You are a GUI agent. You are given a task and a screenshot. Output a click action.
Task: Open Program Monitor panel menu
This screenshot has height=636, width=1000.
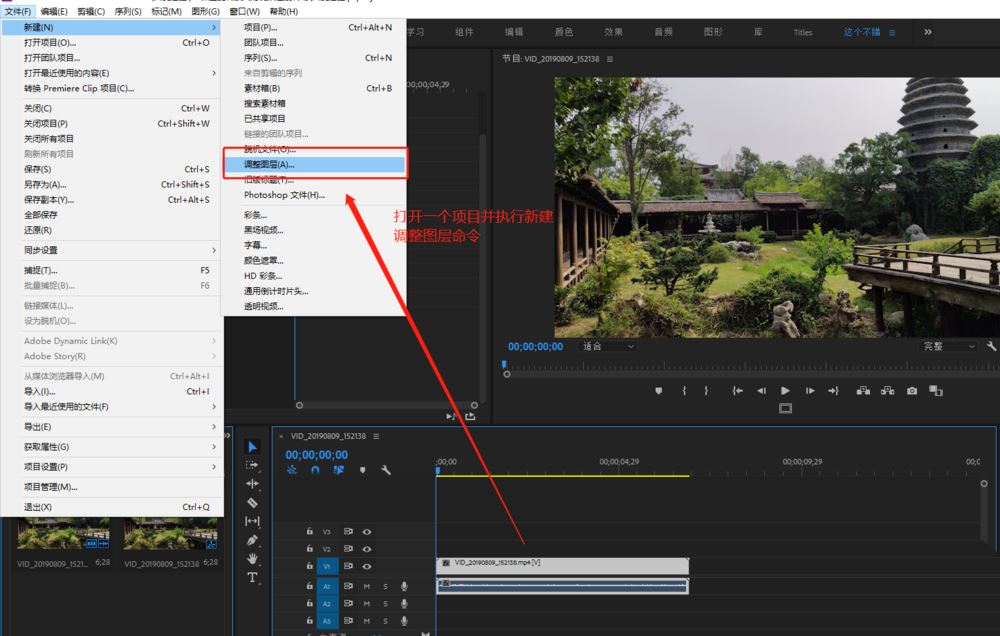(610, 59)
